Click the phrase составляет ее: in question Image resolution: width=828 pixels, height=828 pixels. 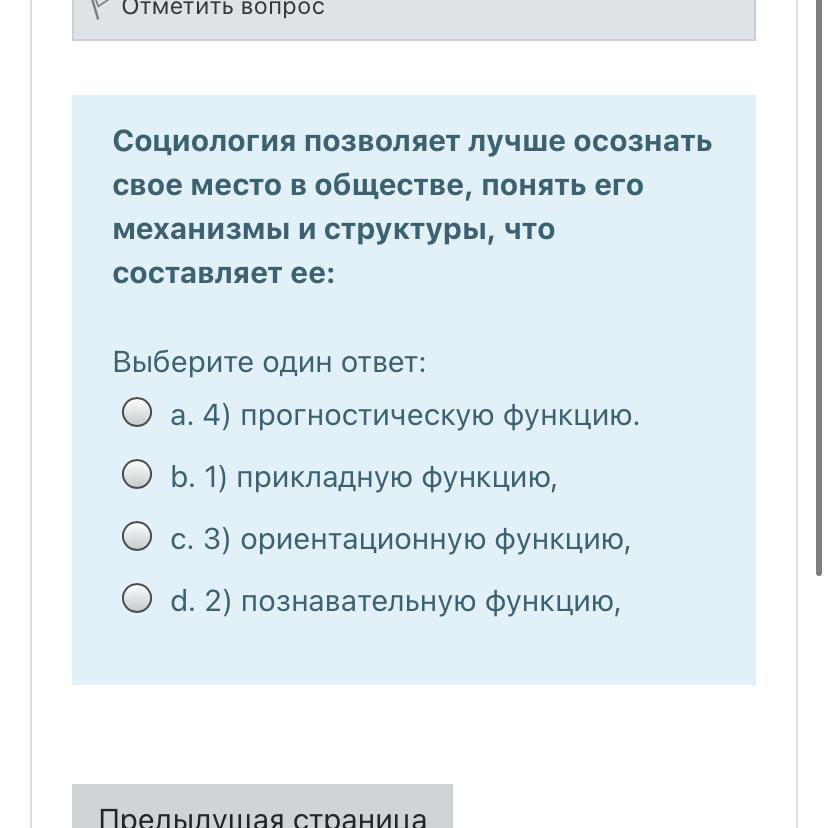224,274
